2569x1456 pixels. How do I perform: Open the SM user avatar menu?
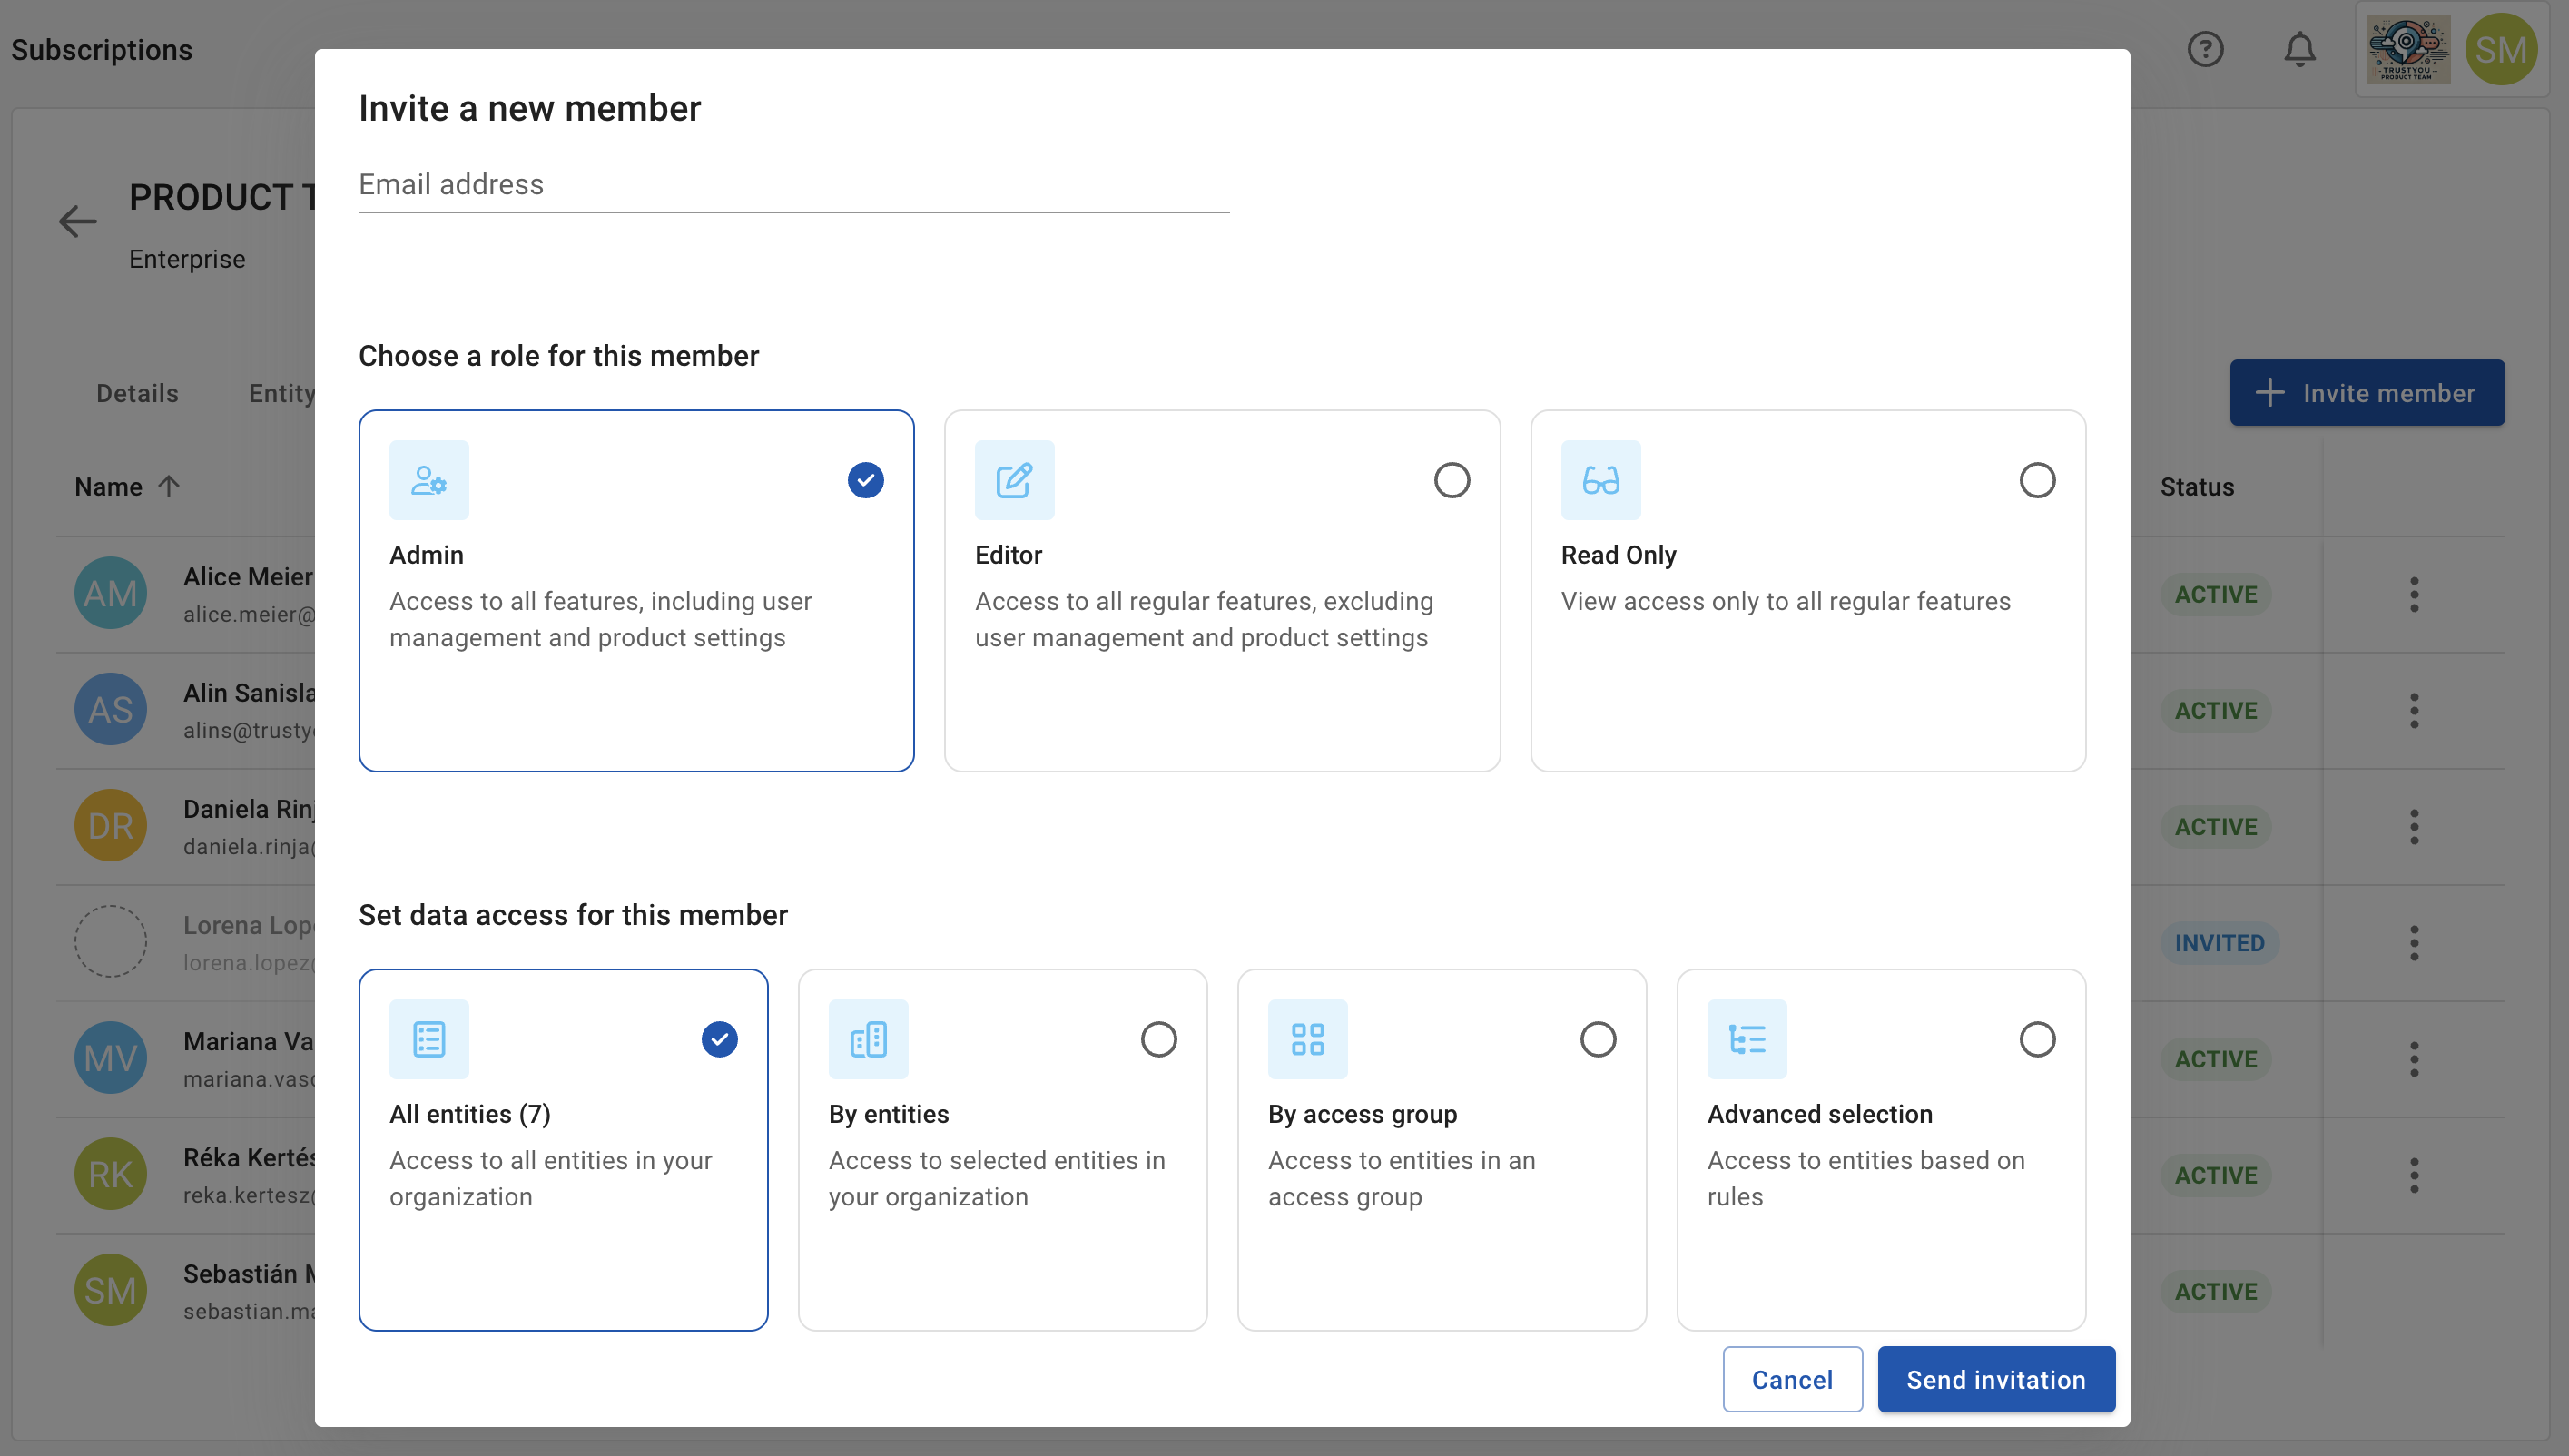coord(2501,49)
